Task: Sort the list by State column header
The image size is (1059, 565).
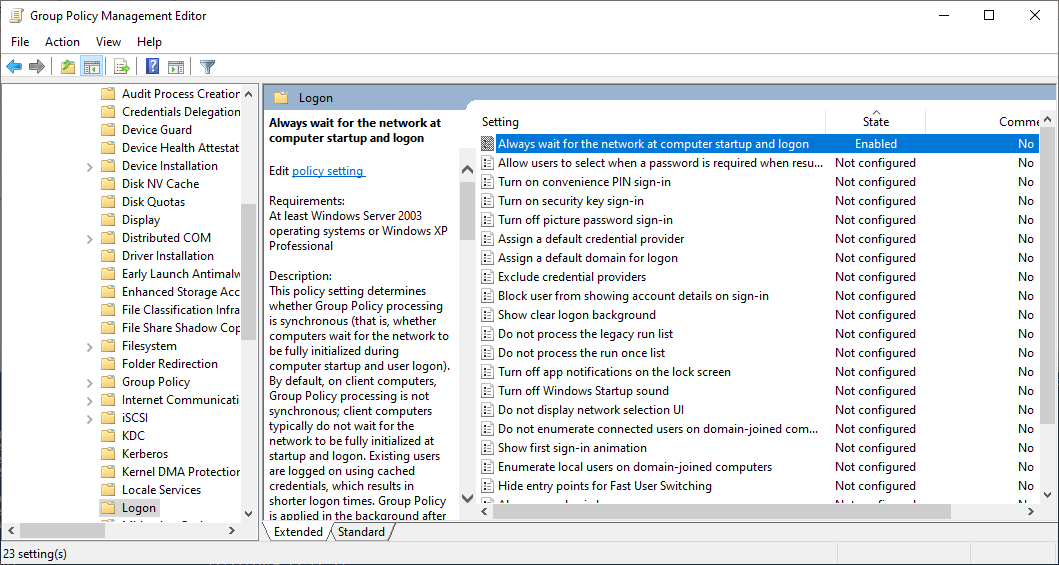Action: click(875, 122)
